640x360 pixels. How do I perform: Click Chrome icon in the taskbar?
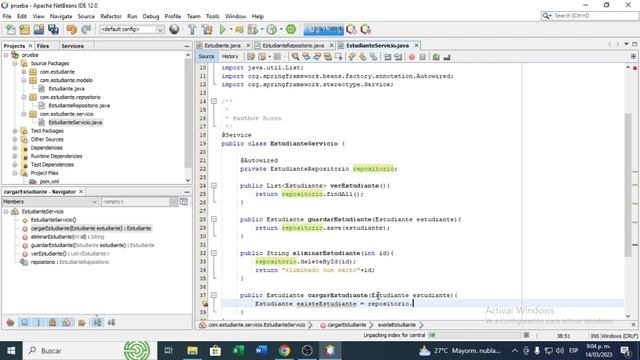pyautogui.click(x=284, y=350)
